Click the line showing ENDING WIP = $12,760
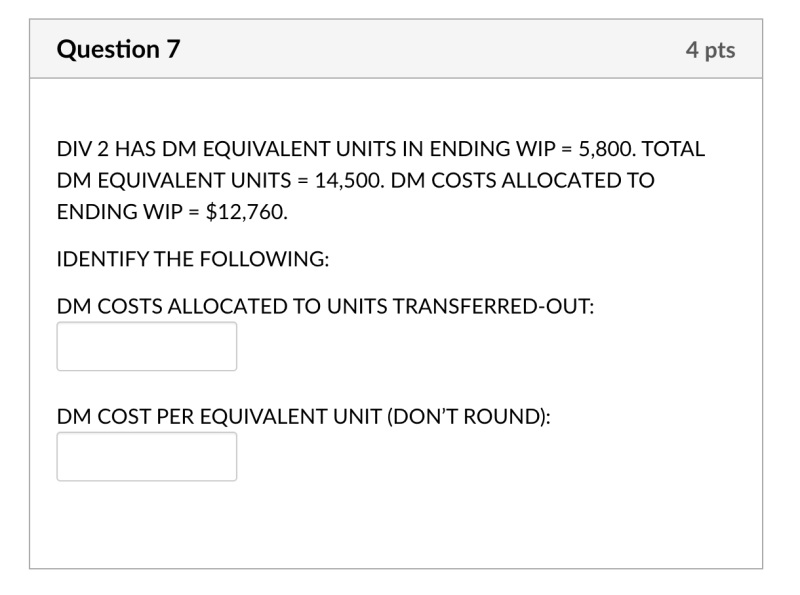The height and width of the screenshot is (595, 800). [x=170, y=210]
